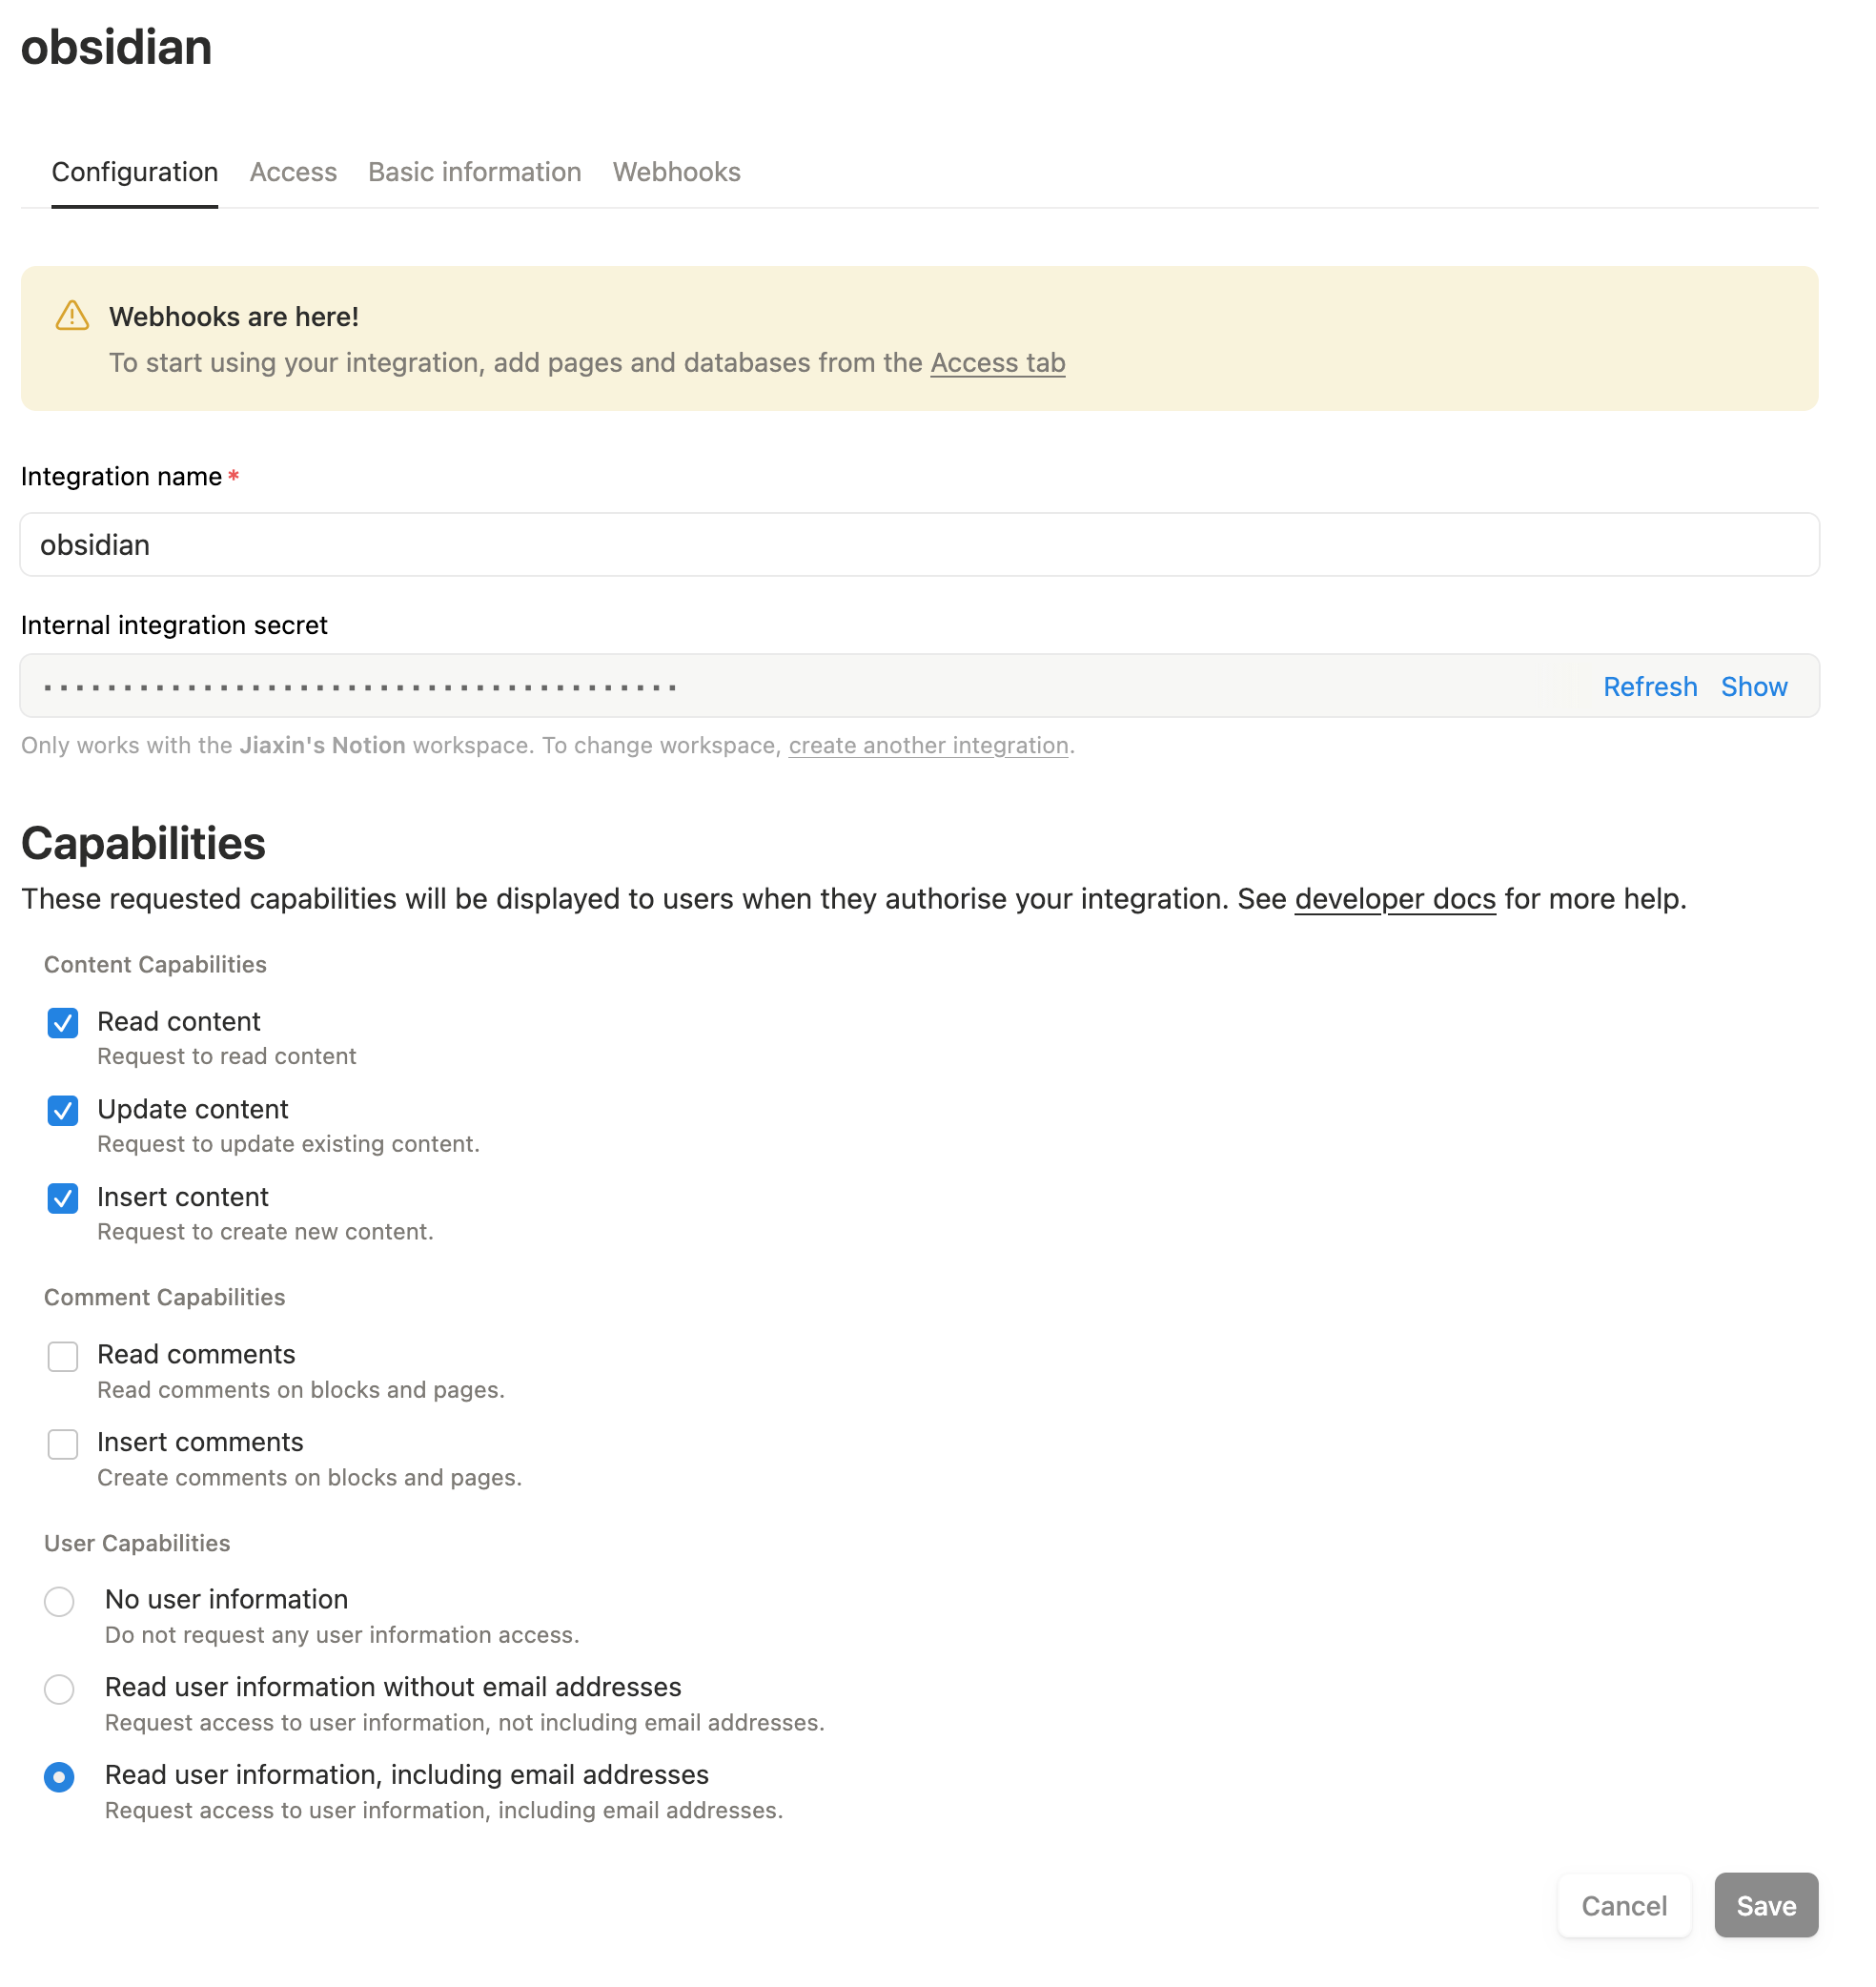1876x1987 pixels.
Task: Select the Configuration tab
Action: (x=134, y=172)
